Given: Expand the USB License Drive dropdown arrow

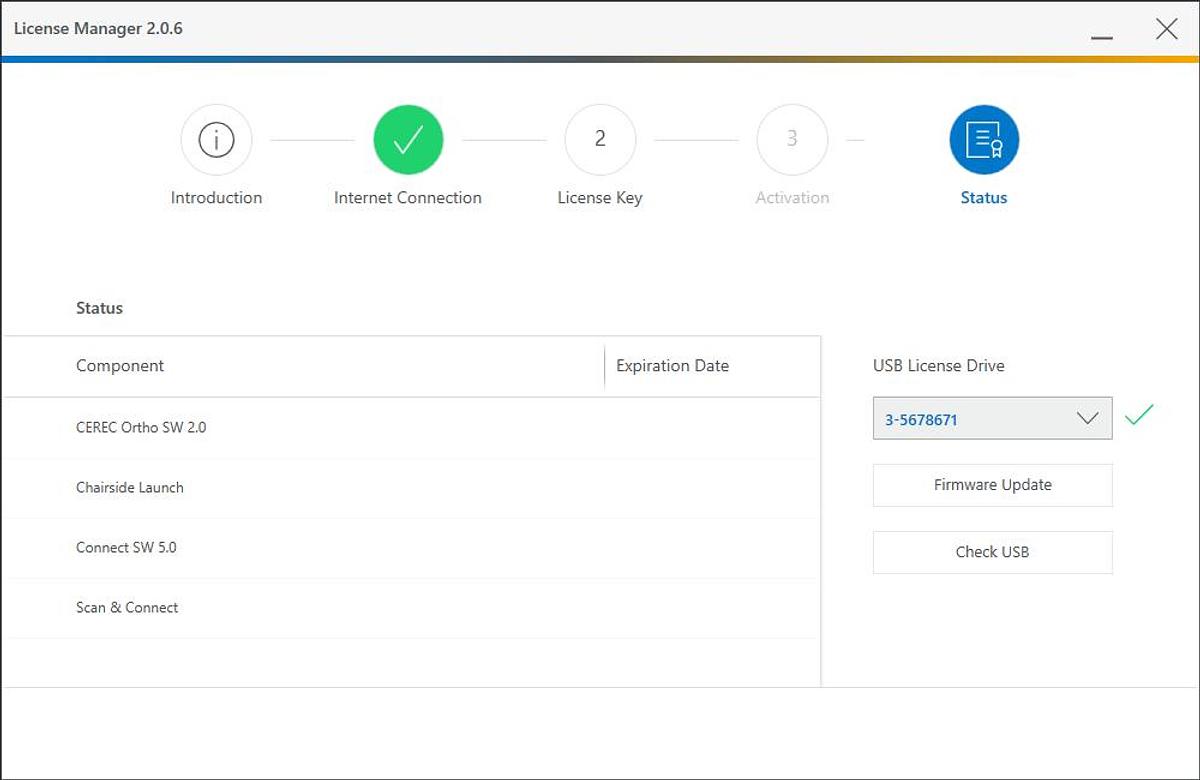Looking at the screenshot, I should [x=1088, y=419].
